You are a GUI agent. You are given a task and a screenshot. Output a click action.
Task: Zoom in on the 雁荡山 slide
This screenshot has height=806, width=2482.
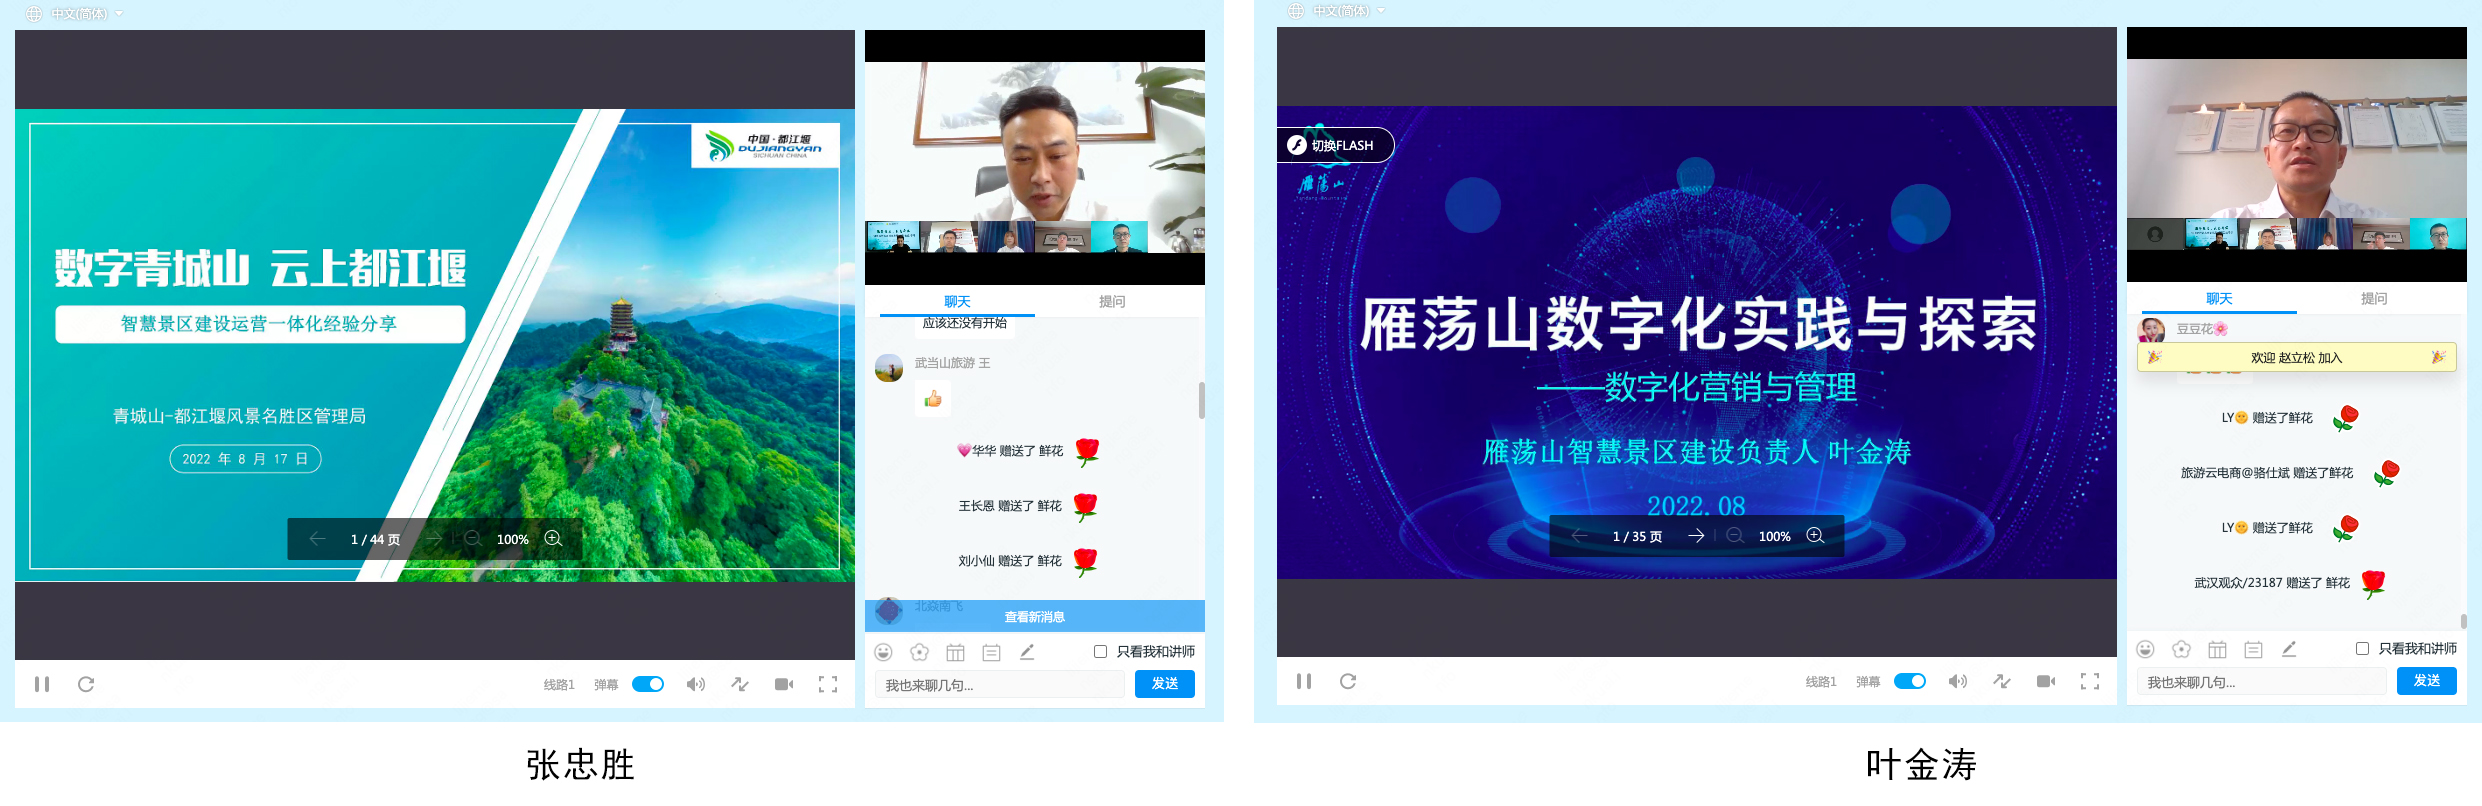tap(1815, 536)
